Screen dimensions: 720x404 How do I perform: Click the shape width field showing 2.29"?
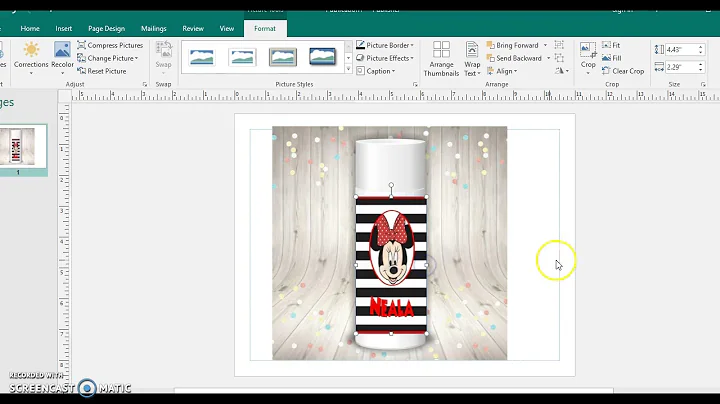coord(681,67)
